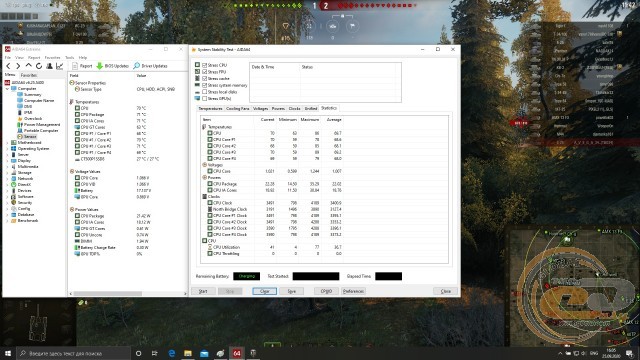Open BIOS Updates from the toolbar

112,66
